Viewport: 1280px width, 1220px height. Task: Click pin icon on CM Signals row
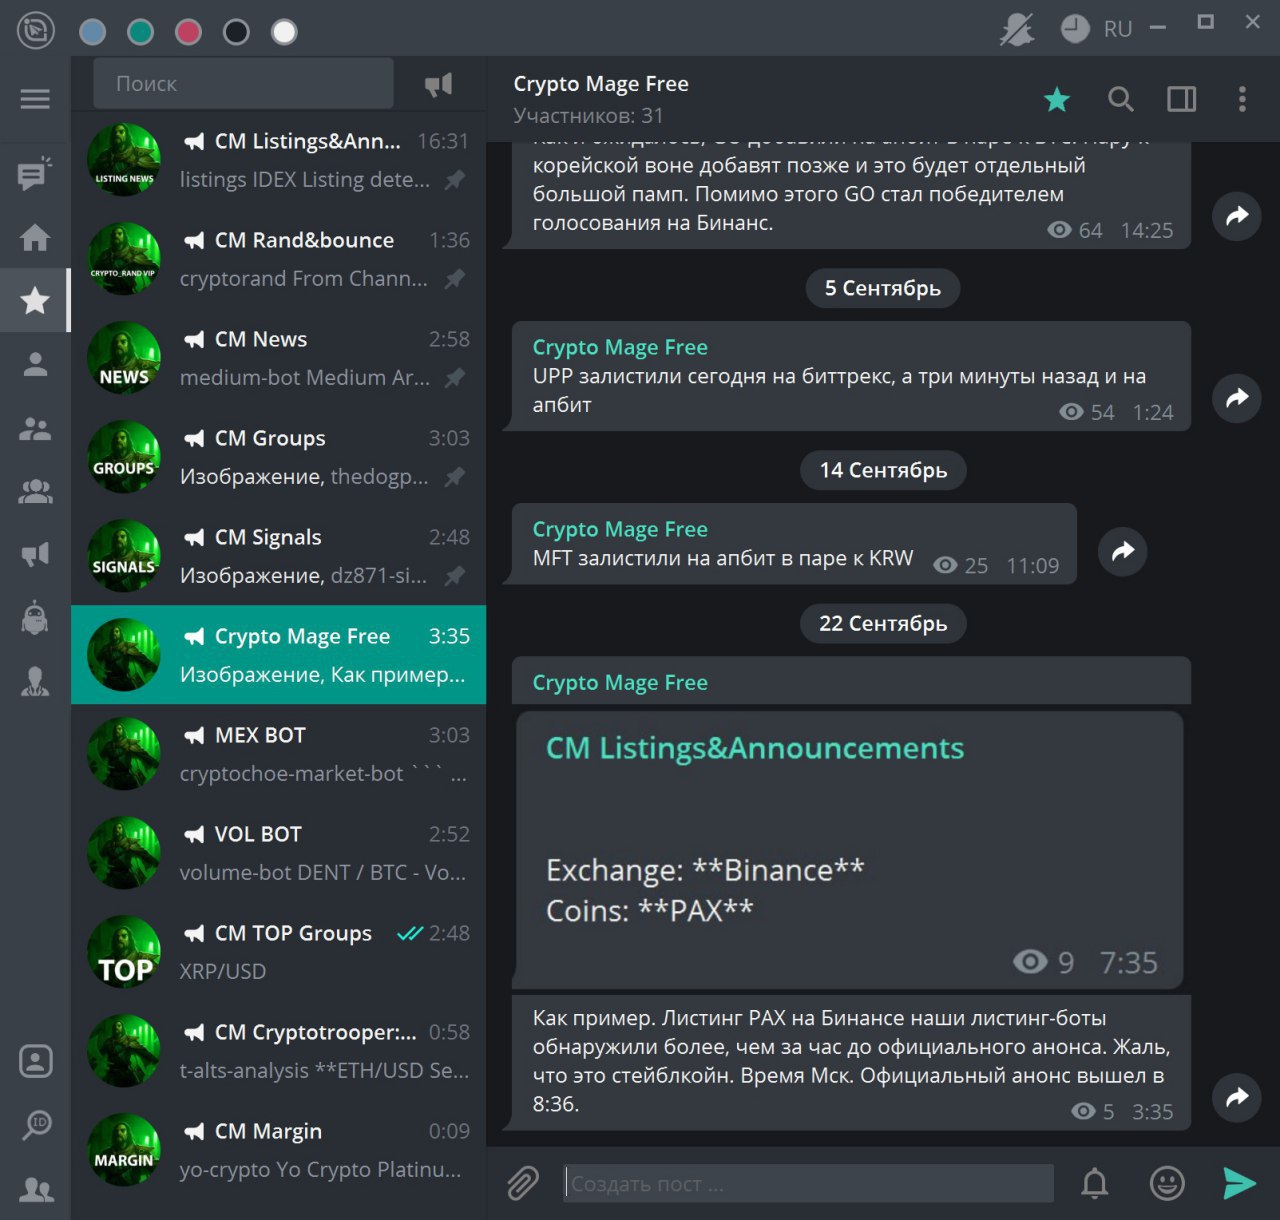[x=455, y=576]
